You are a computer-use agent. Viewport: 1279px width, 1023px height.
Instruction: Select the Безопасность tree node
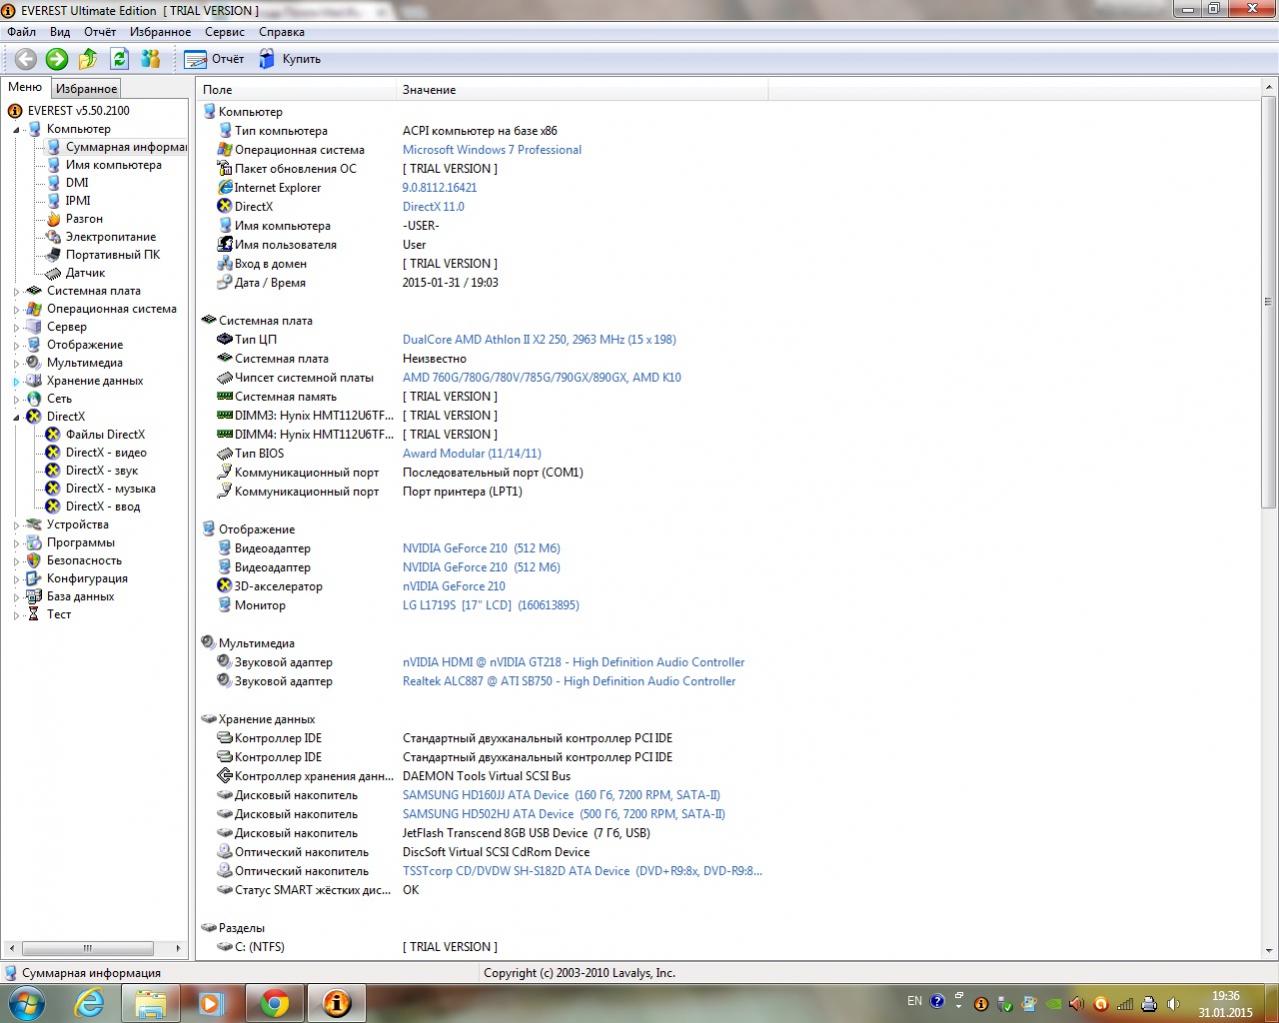[84, 561]
